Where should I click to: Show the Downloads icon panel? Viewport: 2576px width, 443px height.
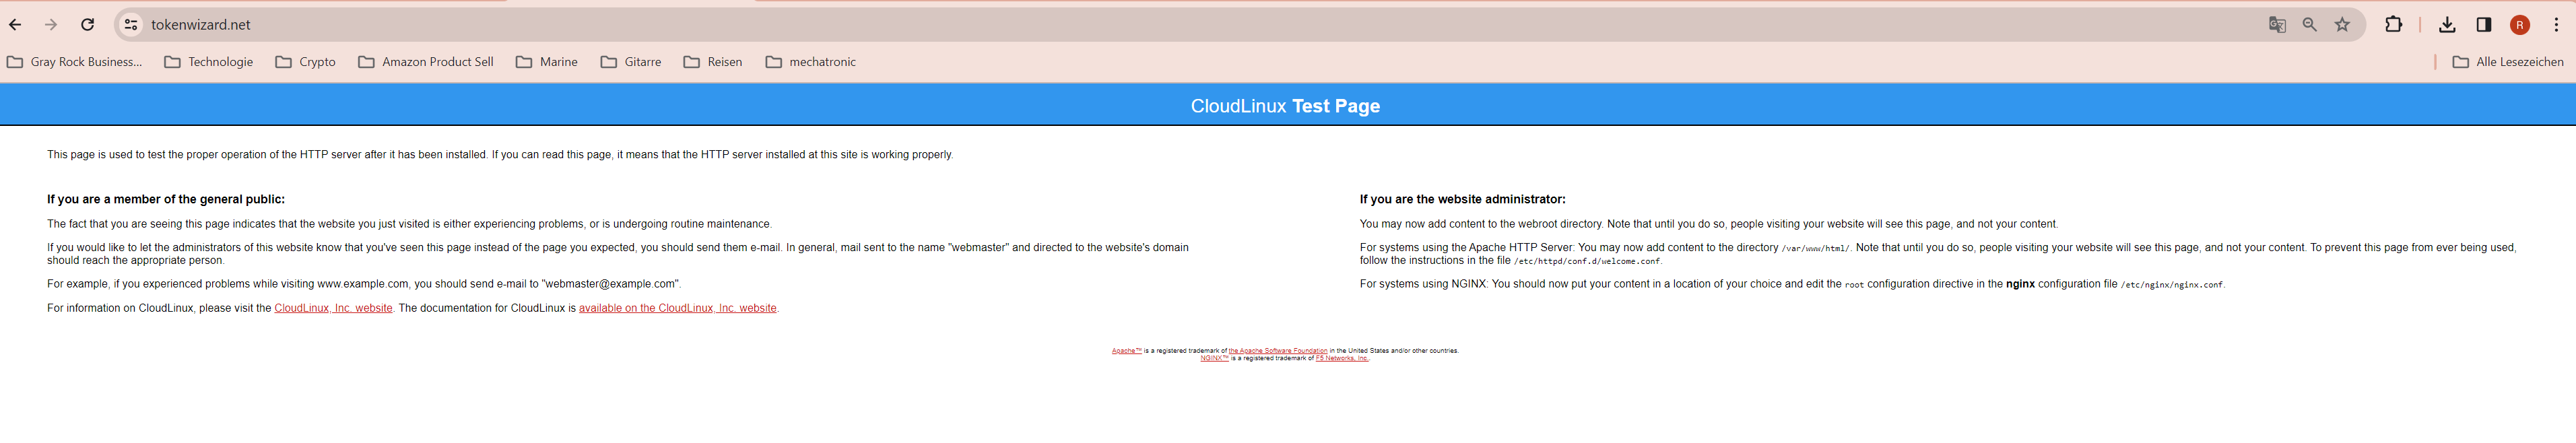point(2447,25)
